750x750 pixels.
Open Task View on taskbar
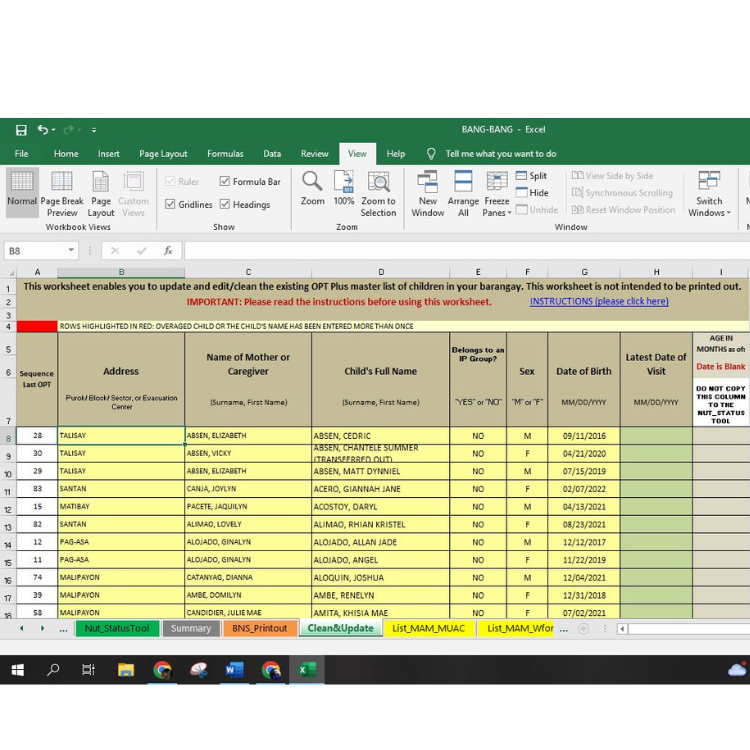pyautogui.click(x=88, y=670)
